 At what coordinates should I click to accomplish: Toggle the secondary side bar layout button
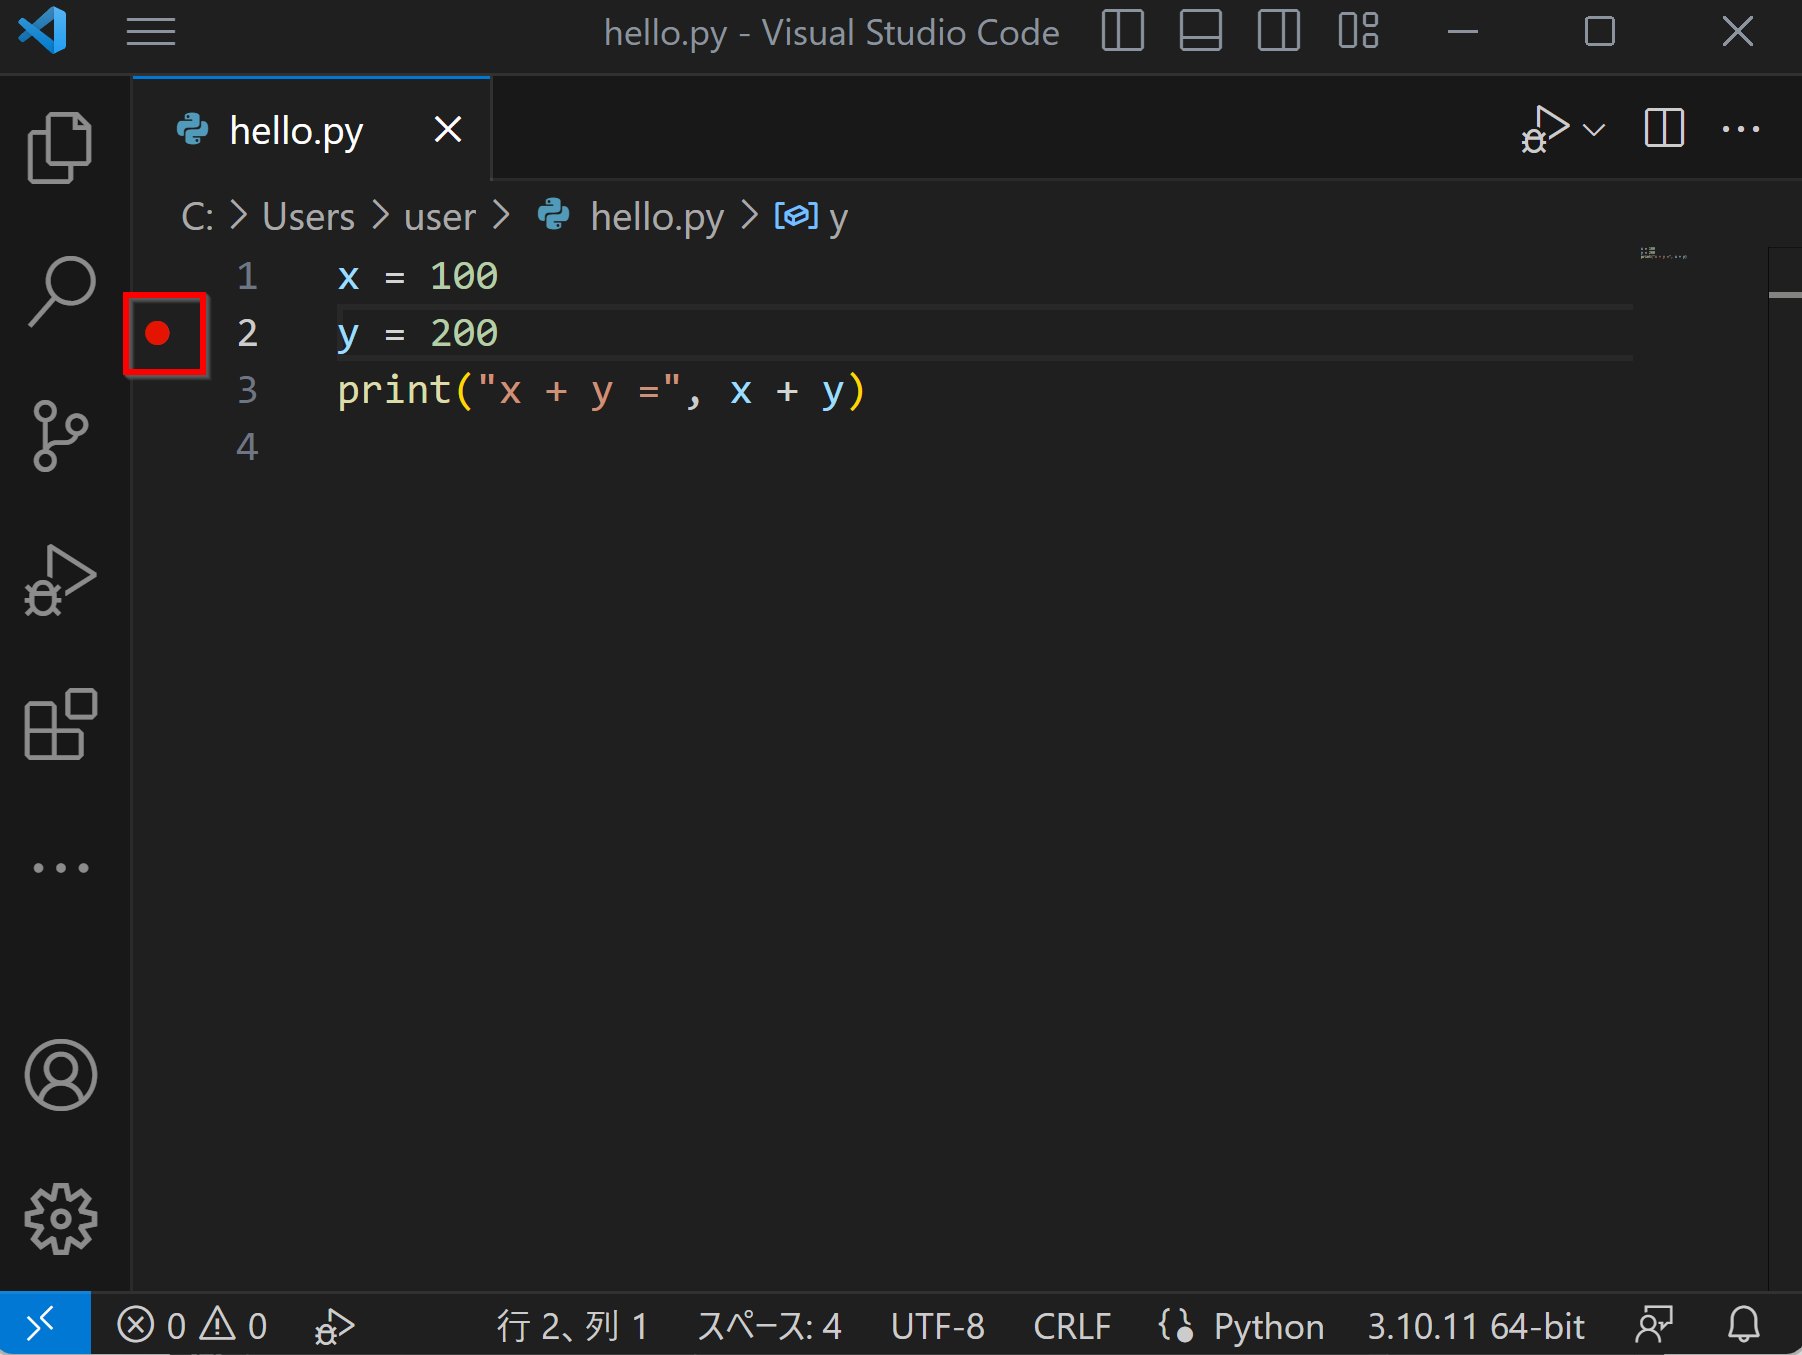(1278, 31)
